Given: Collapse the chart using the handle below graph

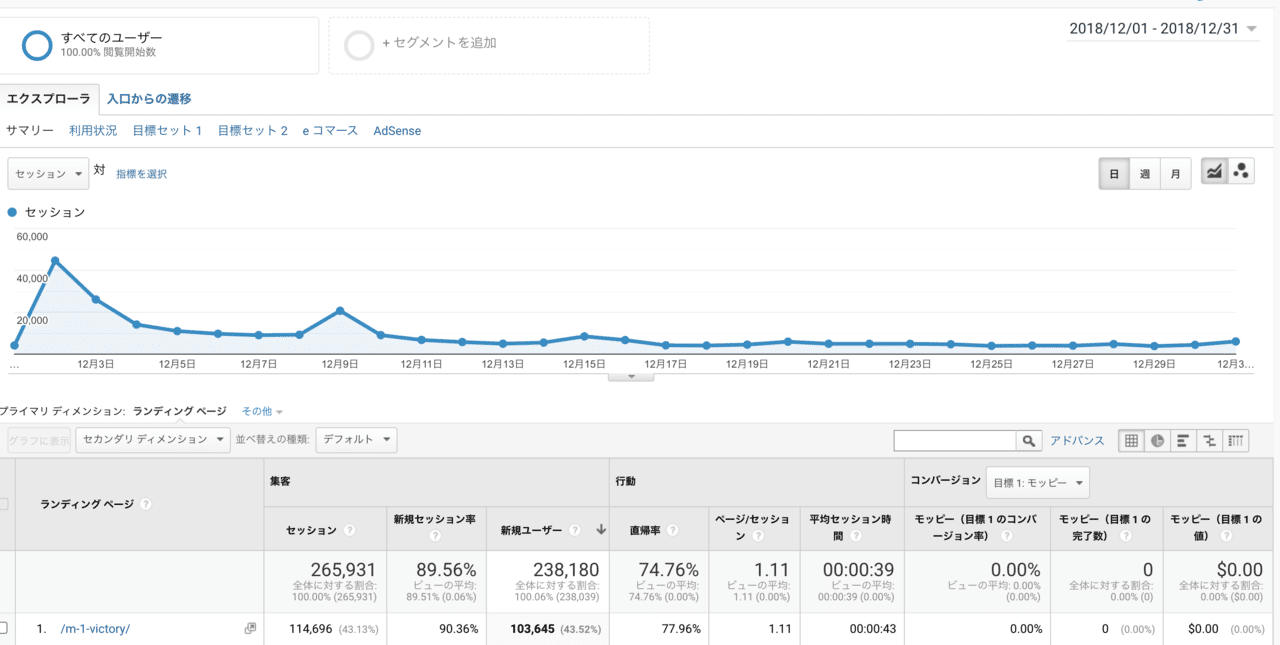Looking at the screenshot, I should pos(631,376).
